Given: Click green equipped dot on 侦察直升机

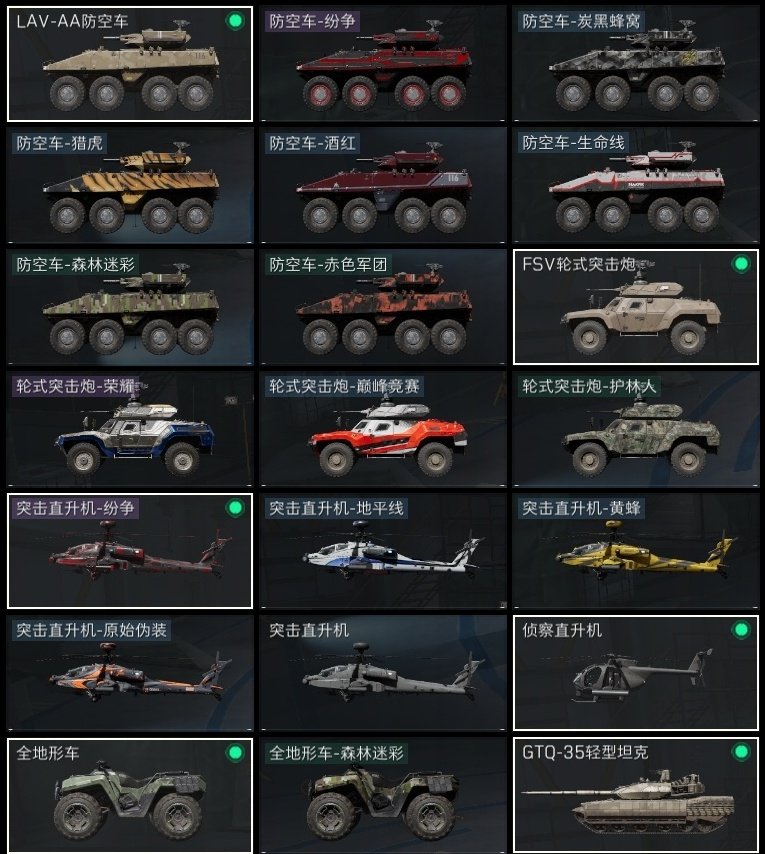Looking at the screenshot, I should tap(740, 630).
